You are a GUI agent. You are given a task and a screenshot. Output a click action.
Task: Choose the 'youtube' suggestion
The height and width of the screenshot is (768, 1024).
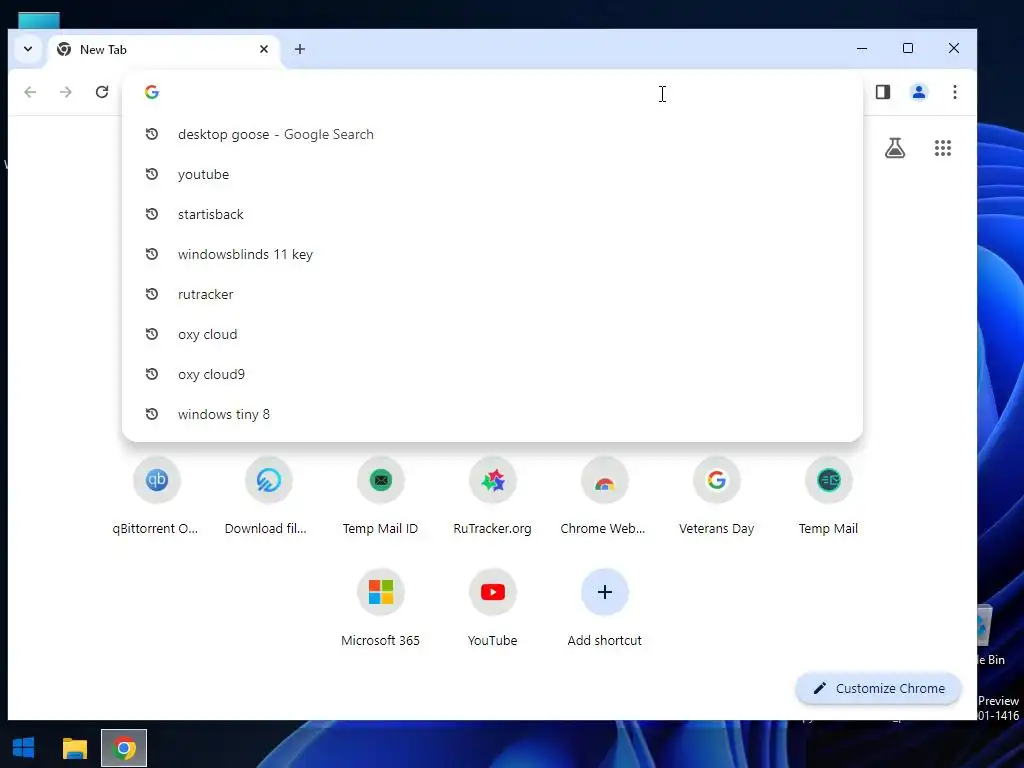[x=492, y=174]
